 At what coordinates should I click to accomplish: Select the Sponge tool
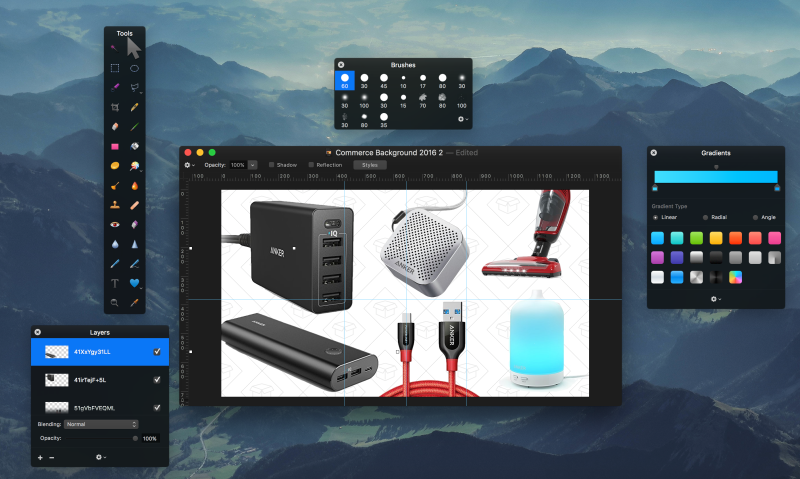(x=115, y=166)
